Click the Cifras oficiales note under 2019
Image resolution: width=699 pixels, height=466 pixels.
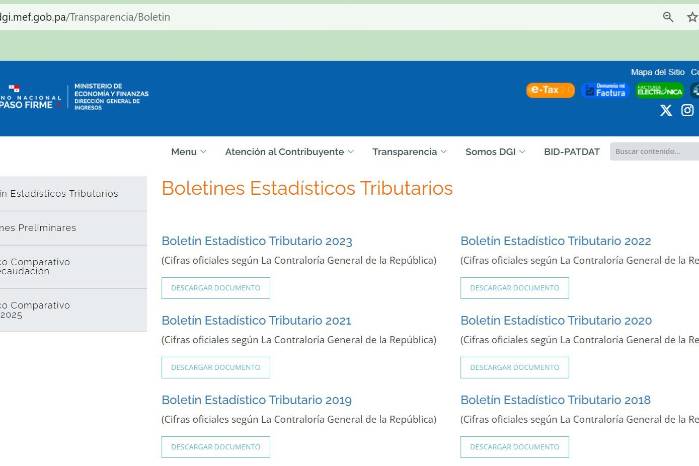pyautogui.click(x=299, y=419)
